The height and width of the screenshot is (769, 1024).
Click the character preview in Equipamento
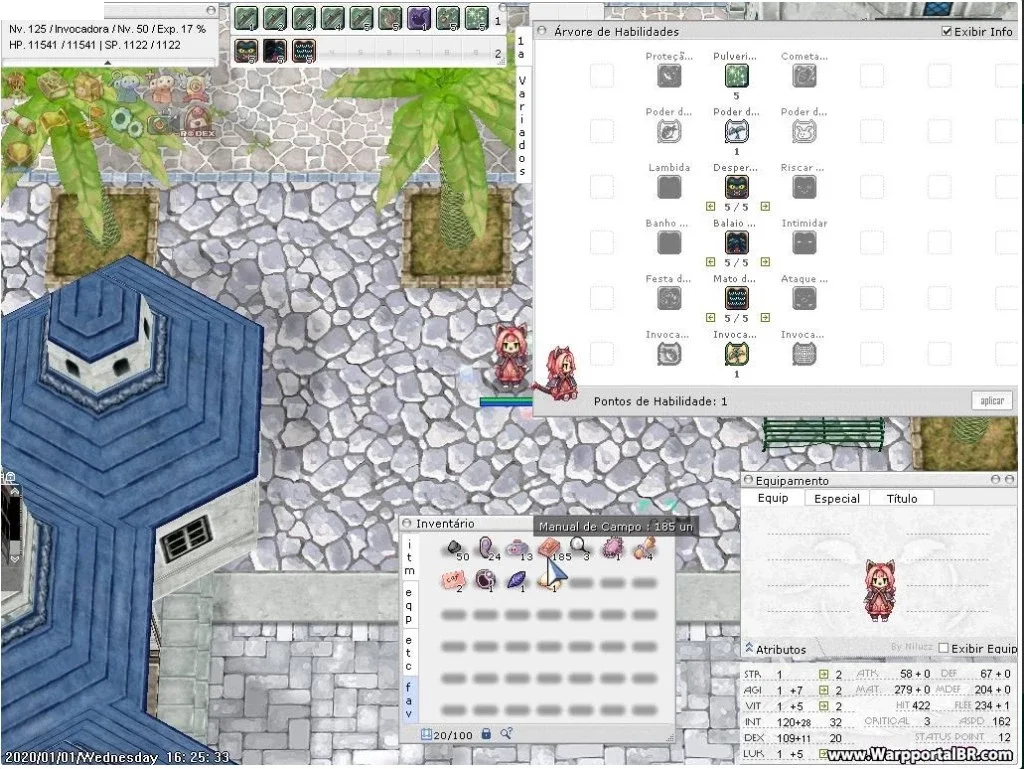[x=878, y=589]
